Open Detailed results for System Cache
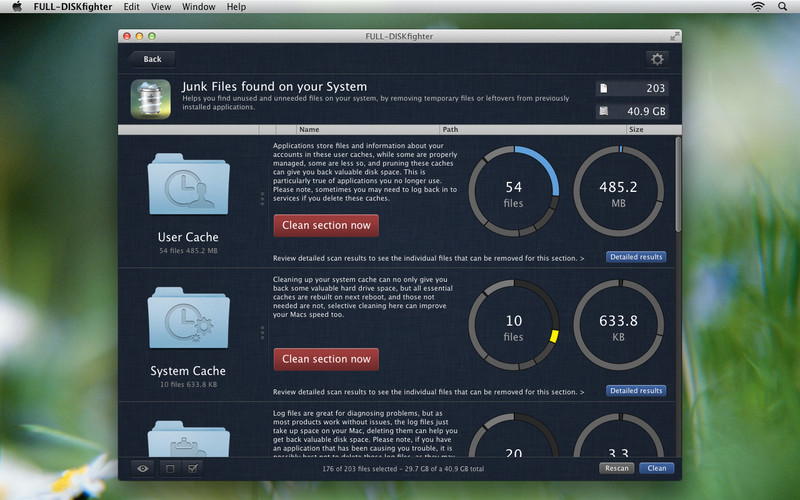The height and width of the screenshot is (500, 800). (636, 391)
